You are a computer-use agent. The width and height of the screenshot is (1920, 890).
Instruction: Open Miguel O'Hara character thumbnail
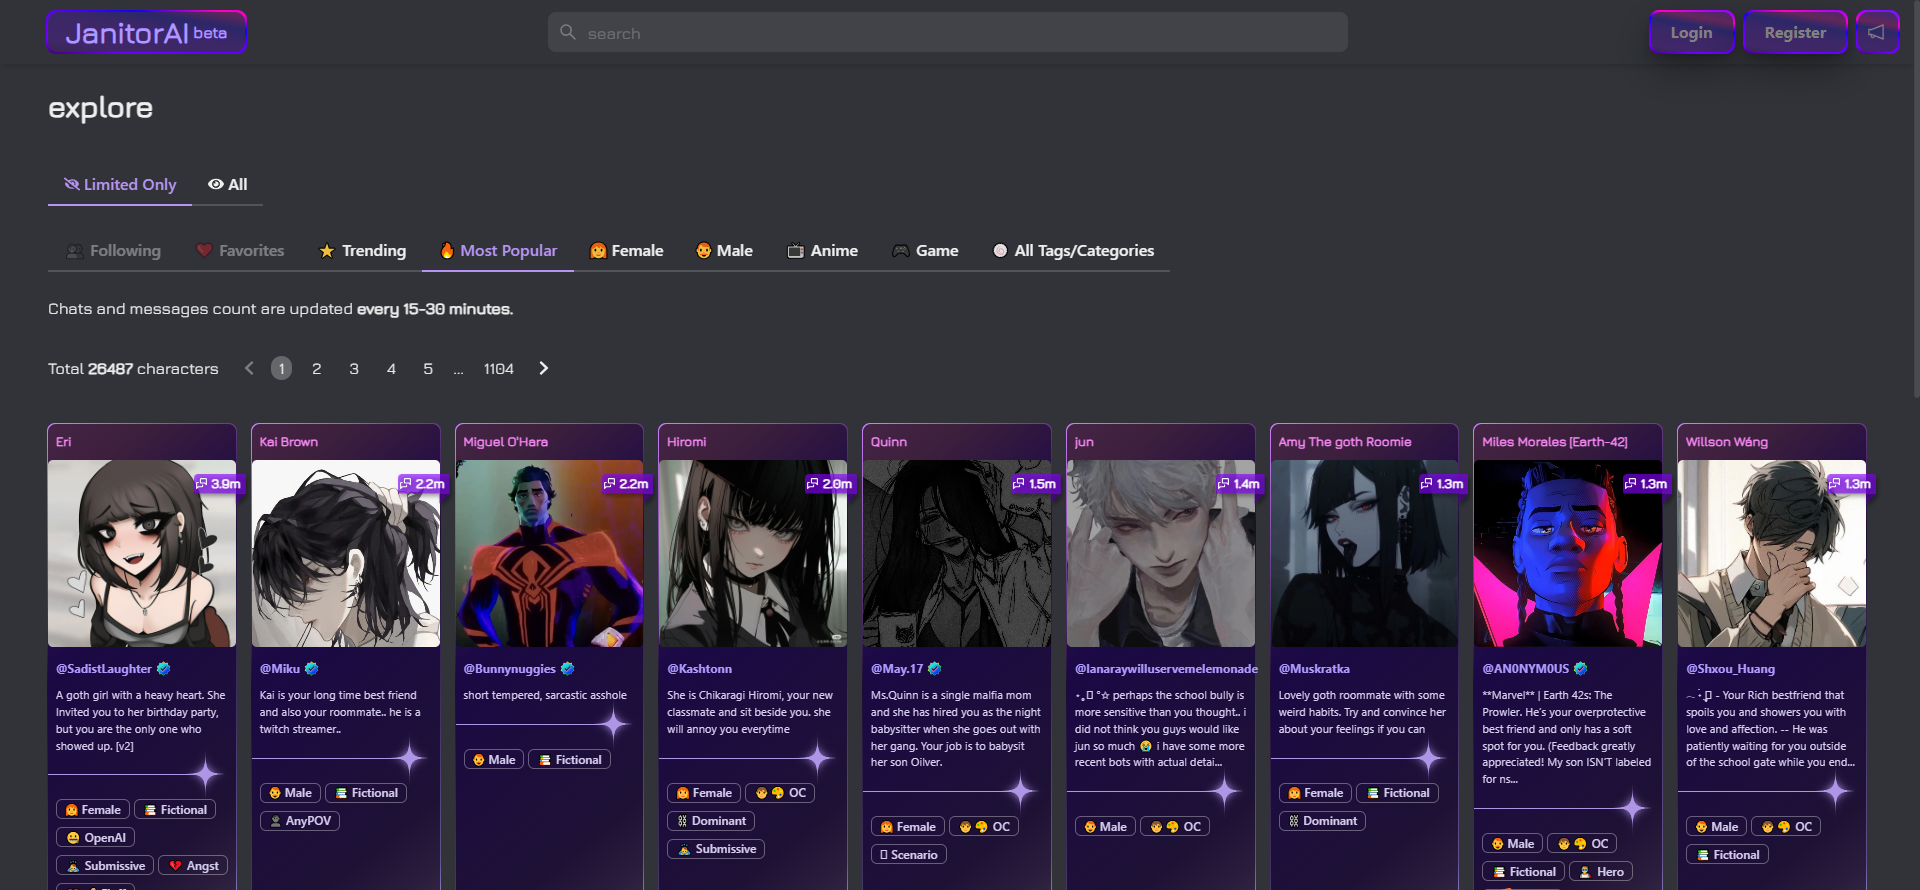pyautogui.click(x=549, y=553)
